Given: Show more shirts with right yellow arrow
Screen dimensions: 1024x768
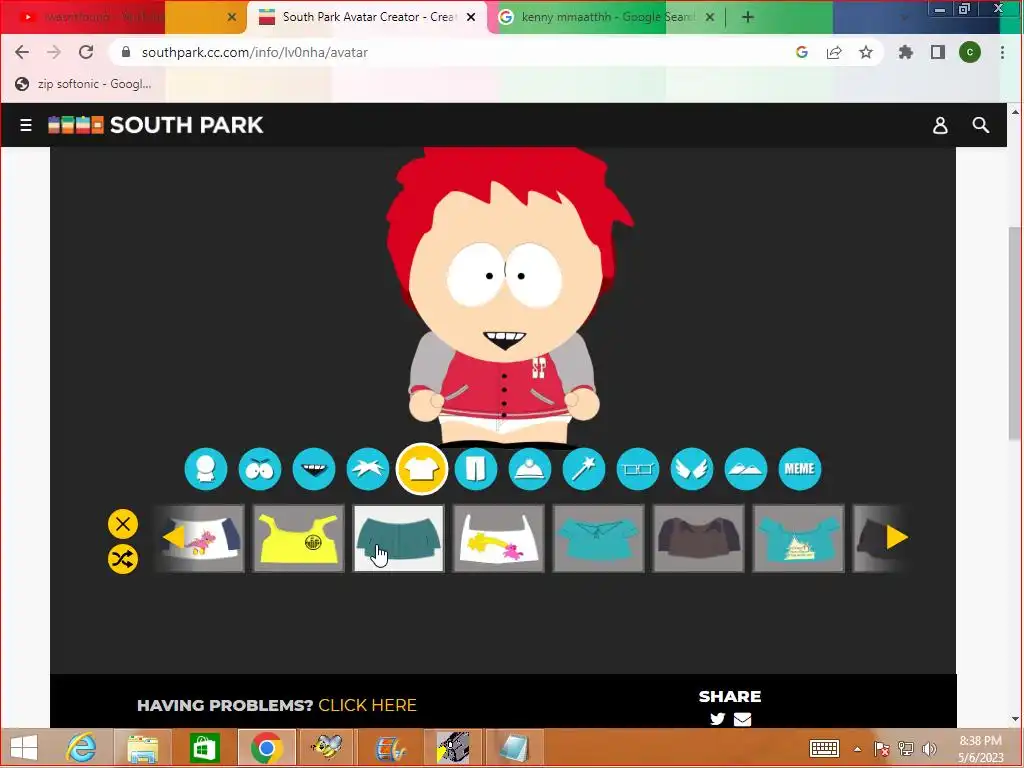Looking at the screenshot, I should coord(897,537).
